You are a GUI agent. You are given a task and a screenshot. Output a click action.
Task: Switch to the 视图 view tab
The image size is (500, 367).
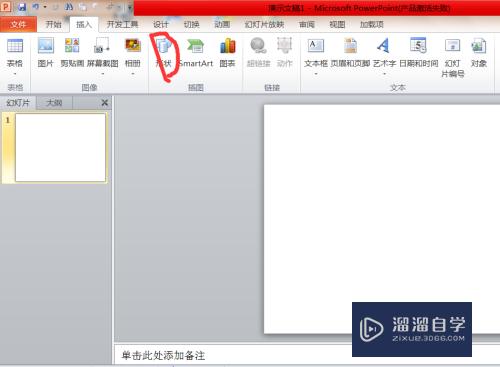[337, 24]
